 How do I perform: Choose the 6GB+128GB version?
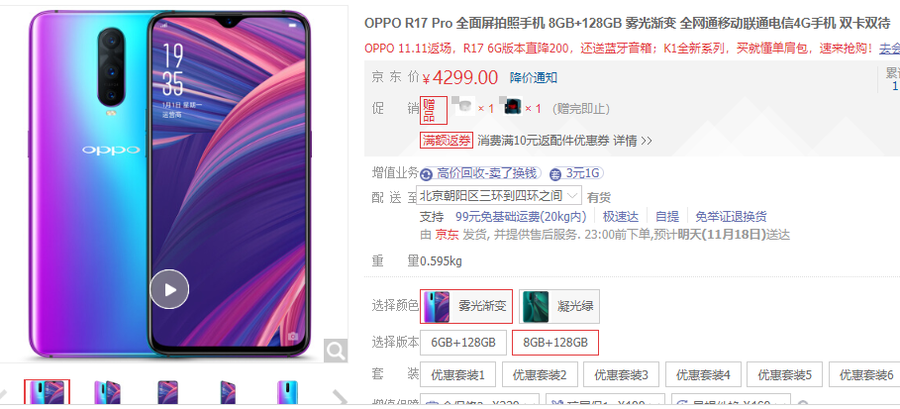463,342
